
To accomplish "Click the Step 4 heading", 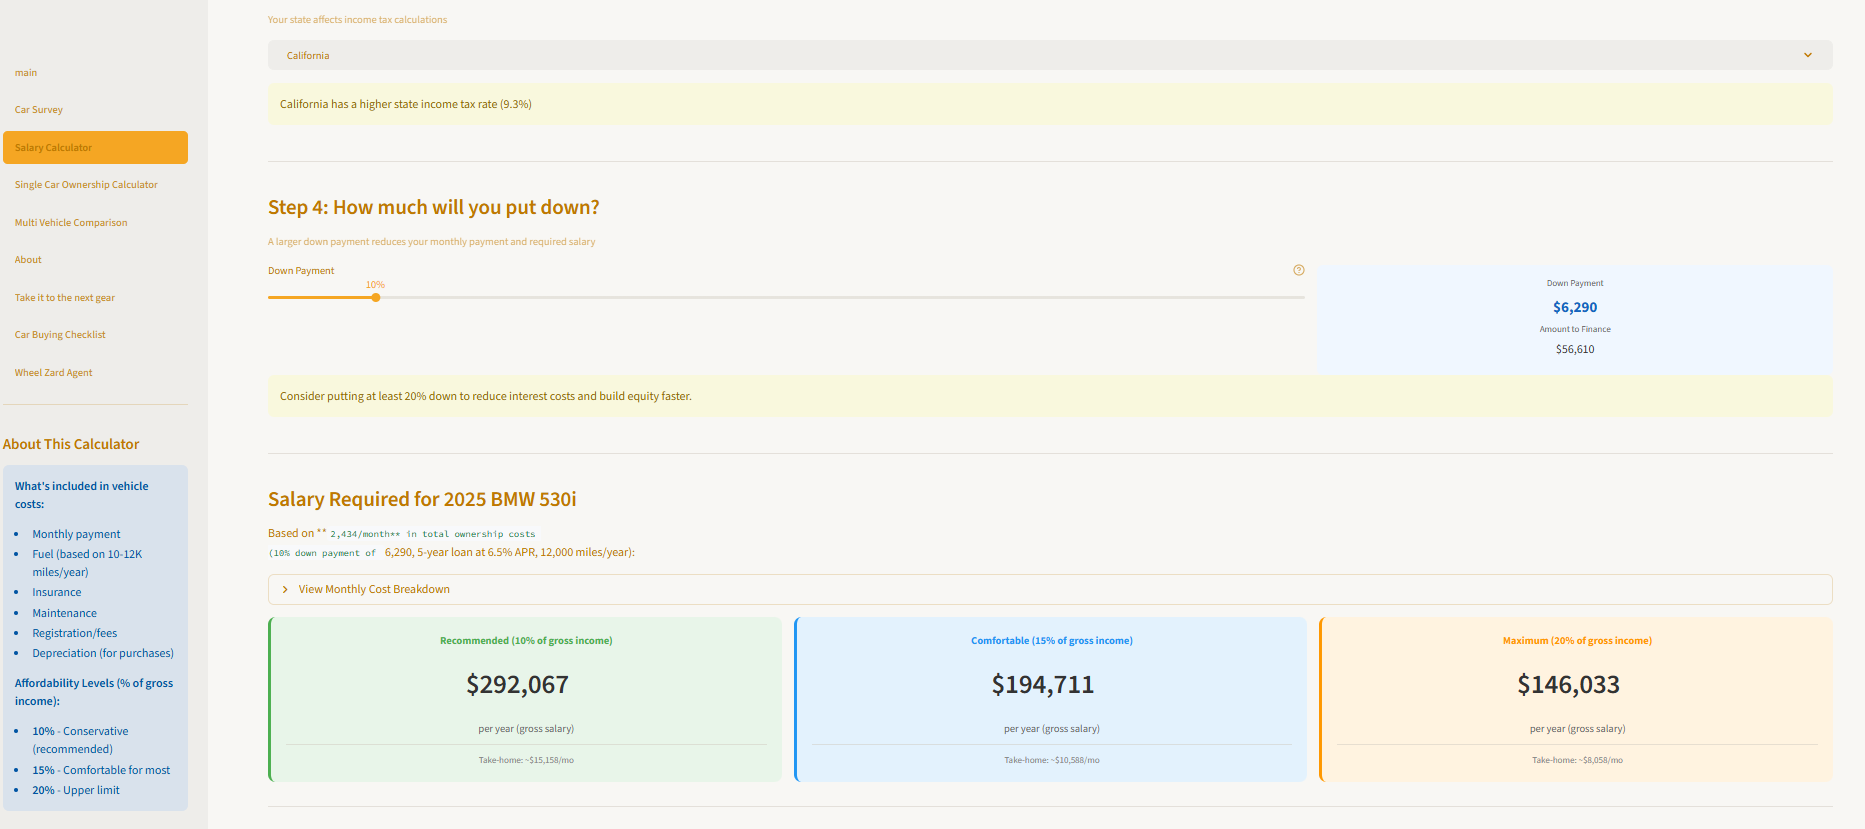I will (x=434, y=207).
